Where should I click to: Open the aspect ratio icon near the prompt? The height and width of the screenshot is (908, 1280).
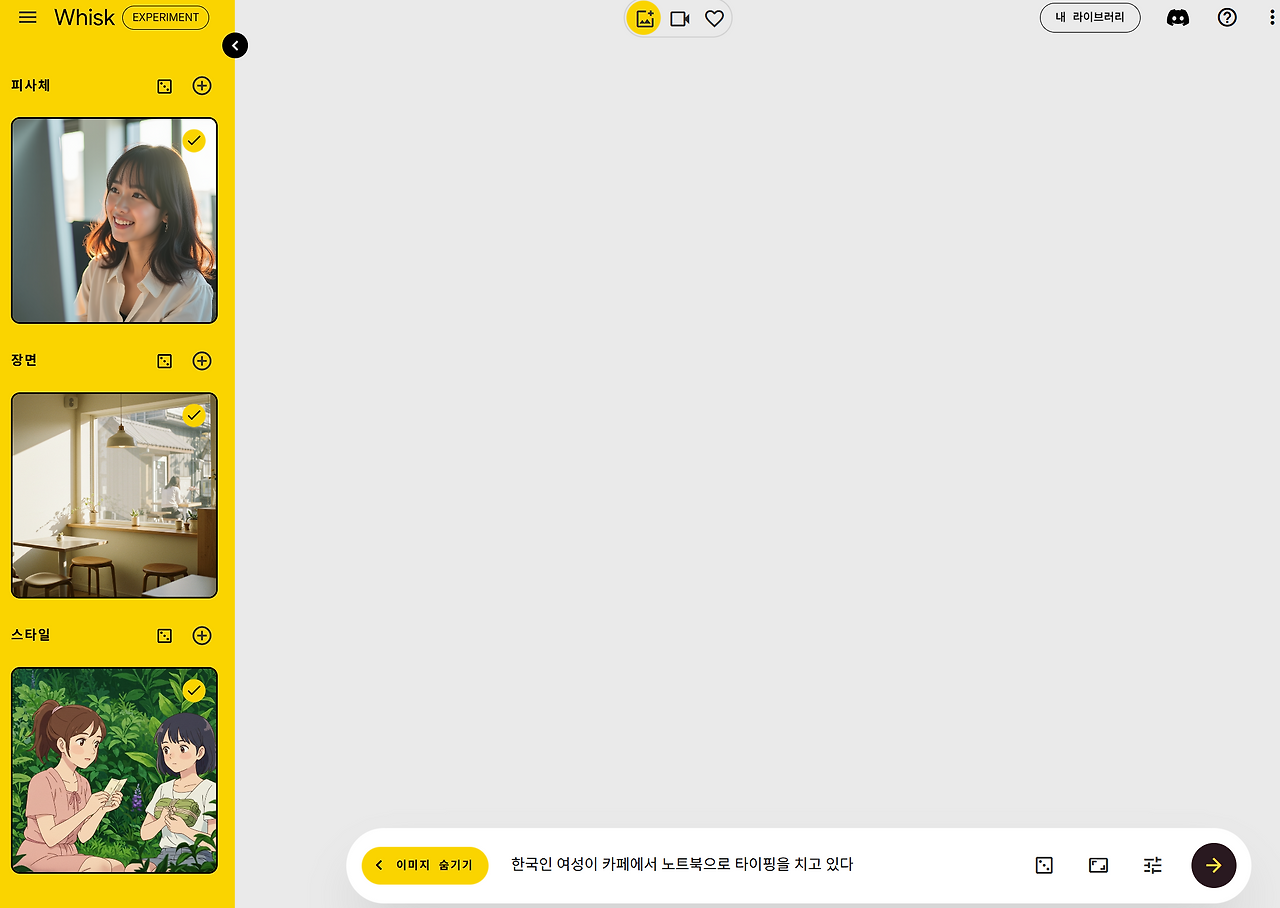[x=1098, y=865]
